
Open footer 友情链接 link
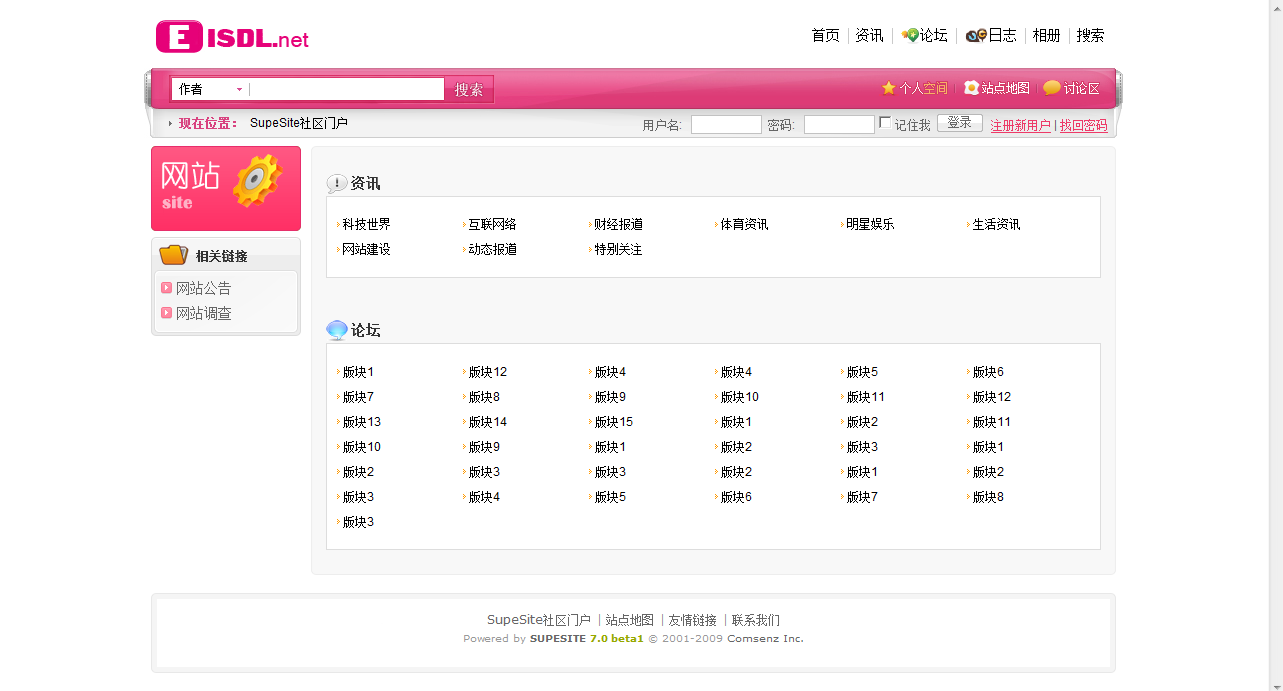tap(692, 620)
